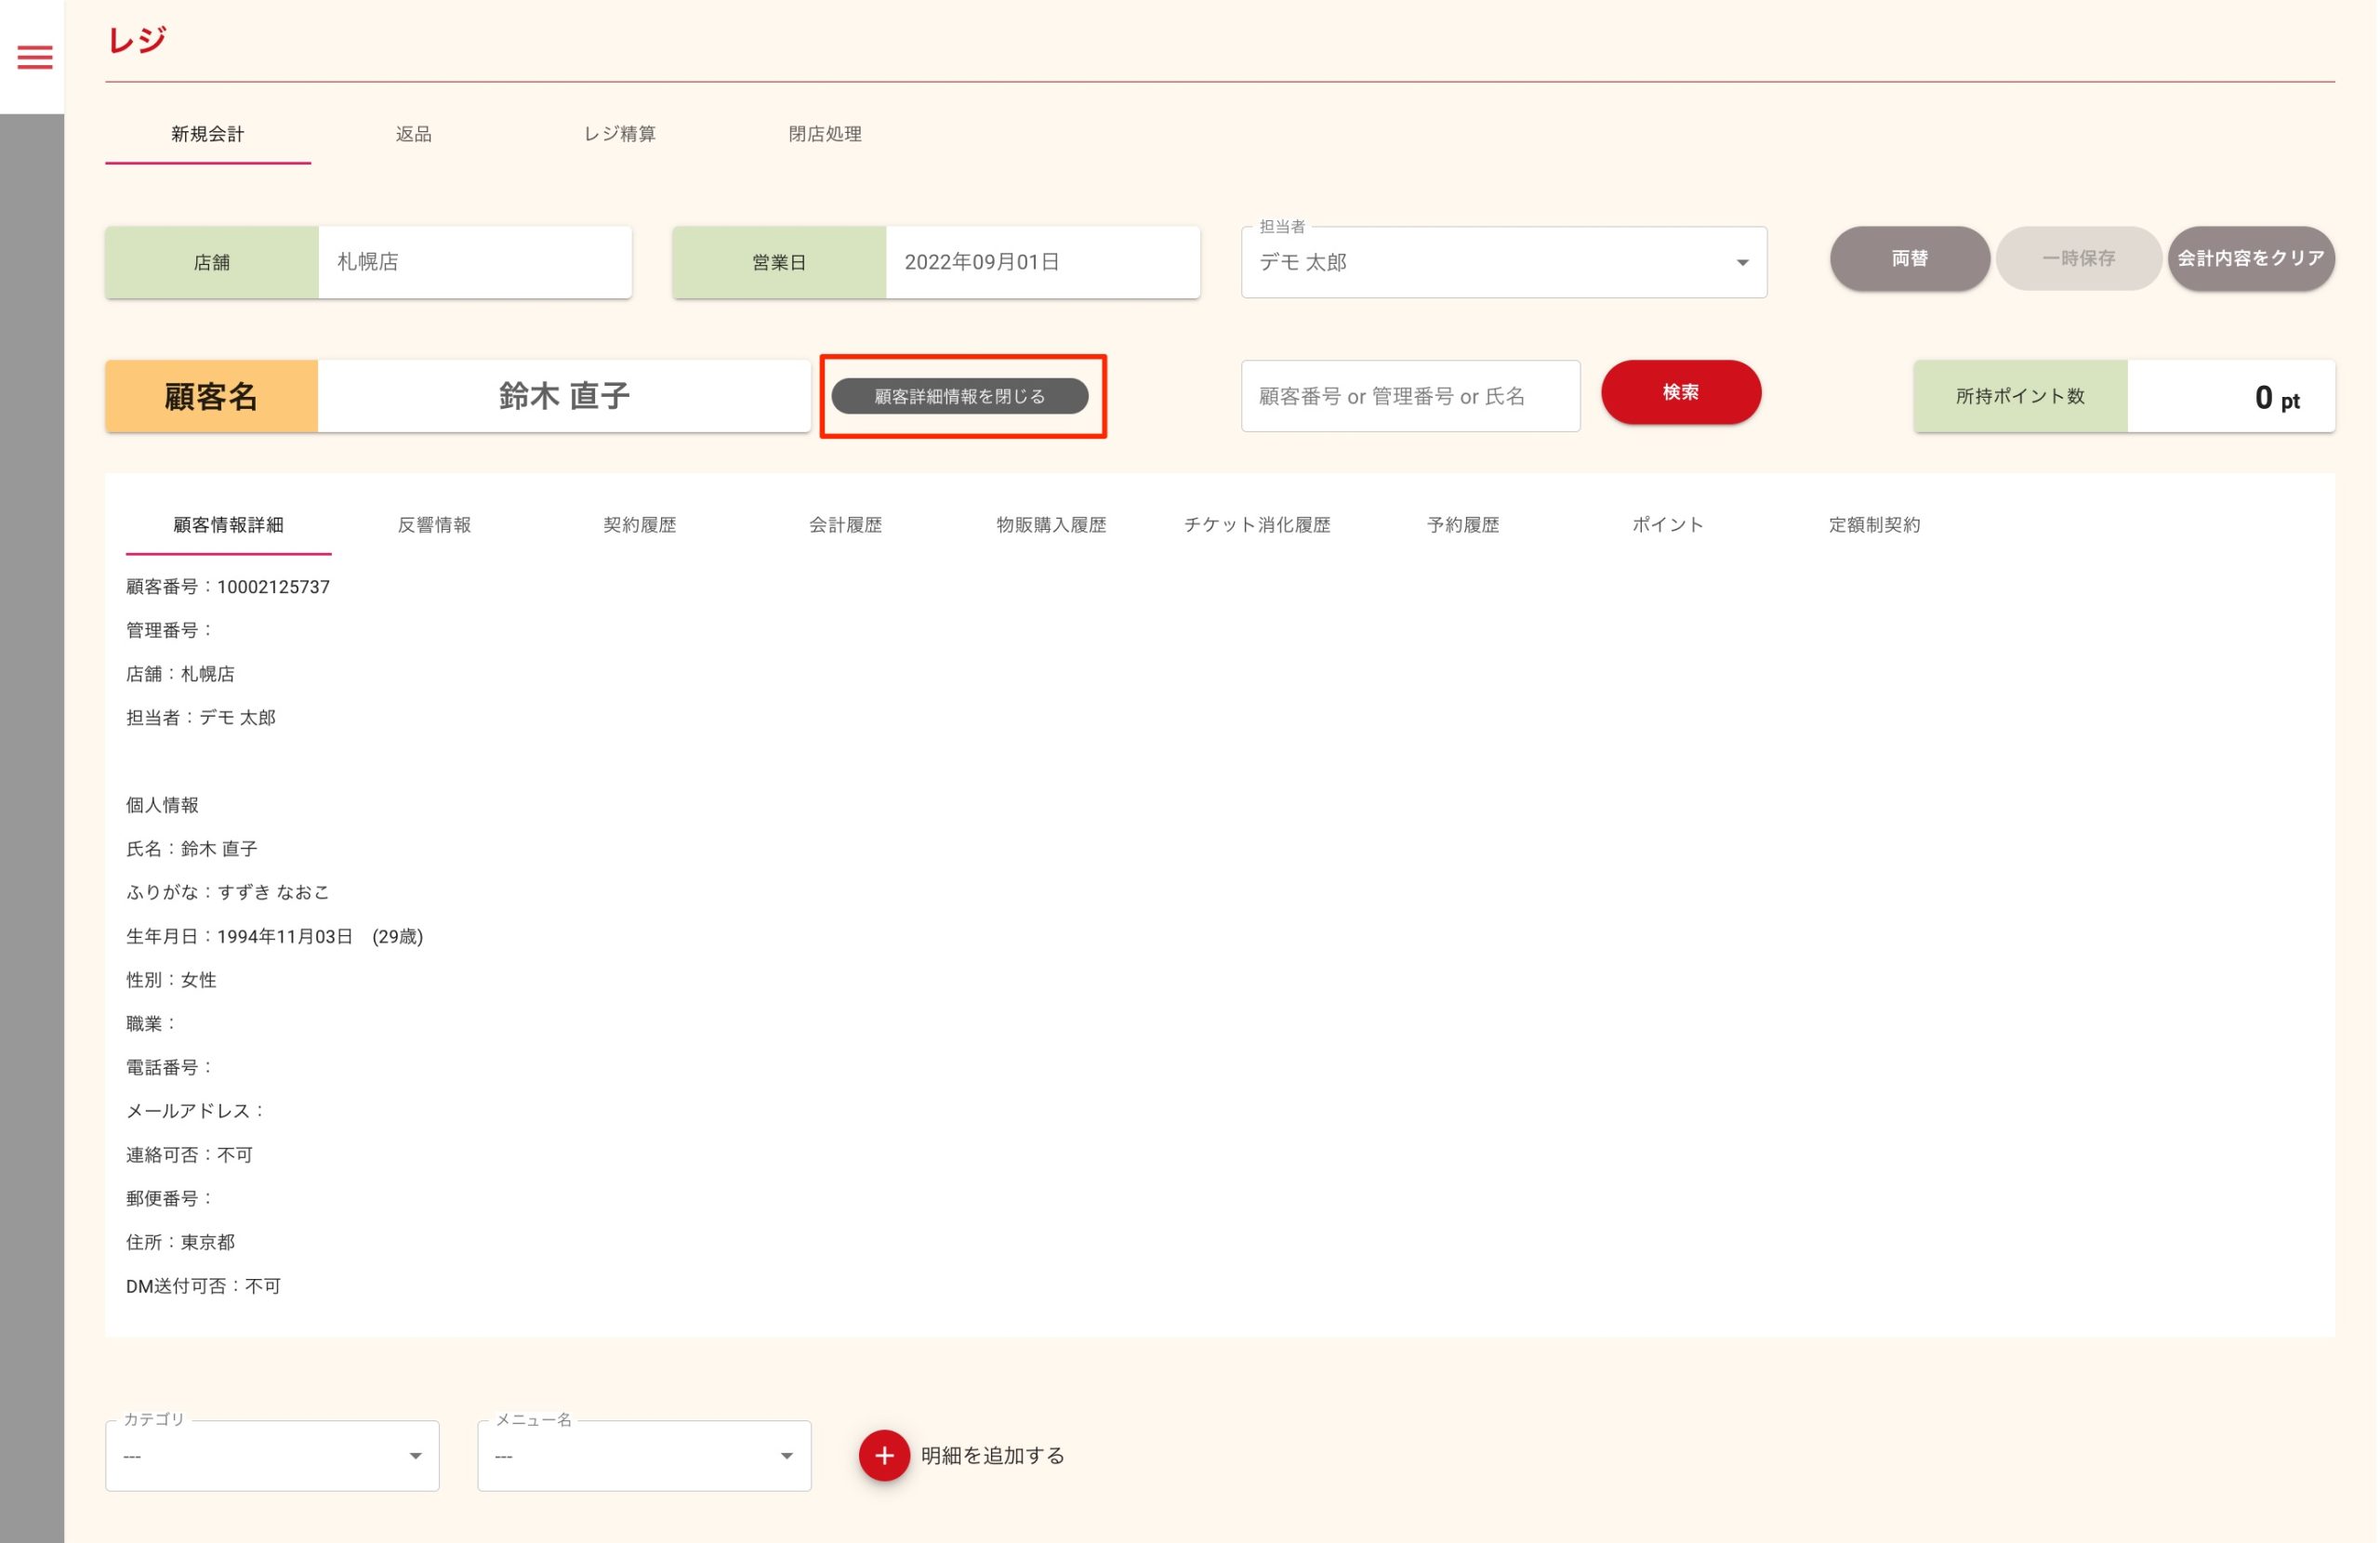The width and height of the screenshot is (2380, 1543).
Task: Click the red plus add-detail icon
Action: point(883,1455)
